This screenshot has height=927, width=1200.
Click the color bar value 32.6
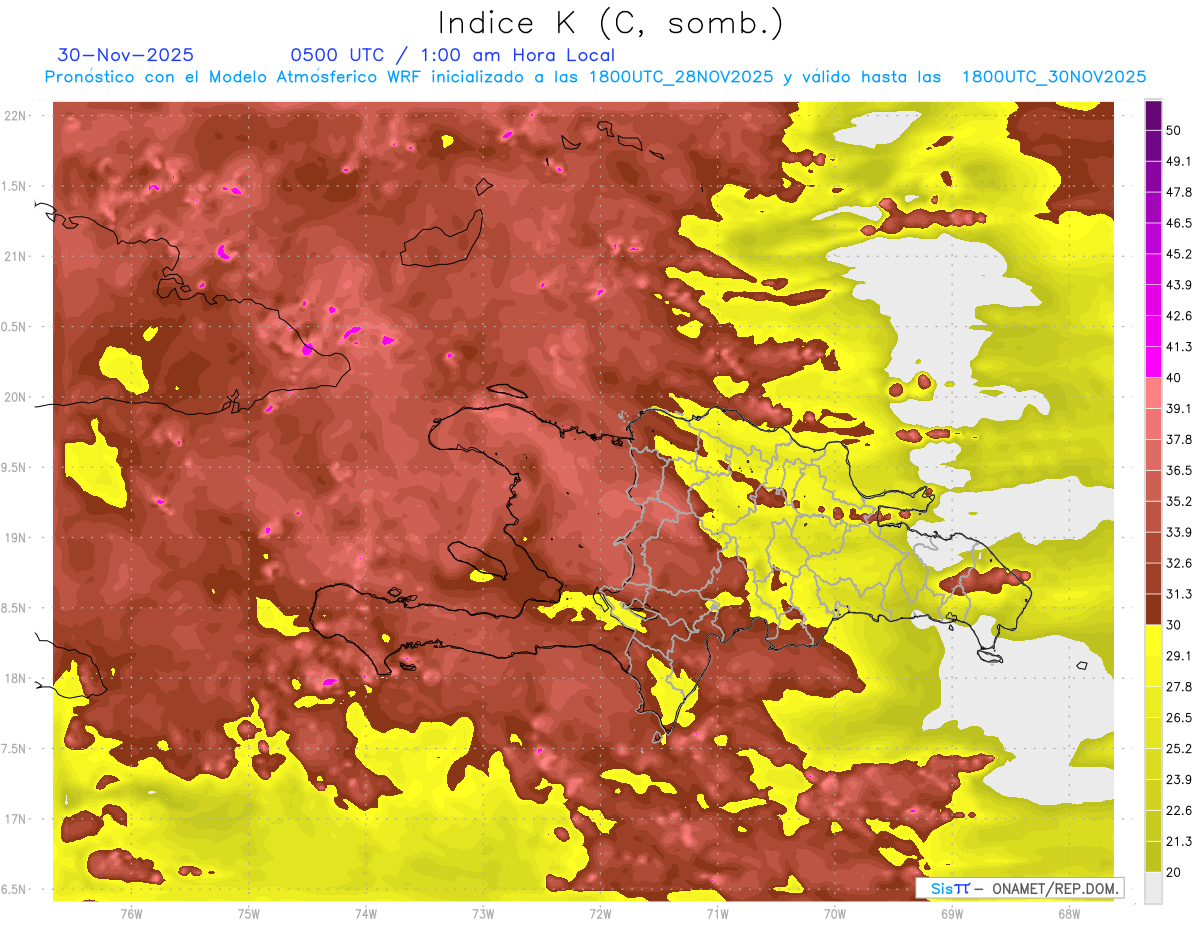click(x=1179, y=563)
